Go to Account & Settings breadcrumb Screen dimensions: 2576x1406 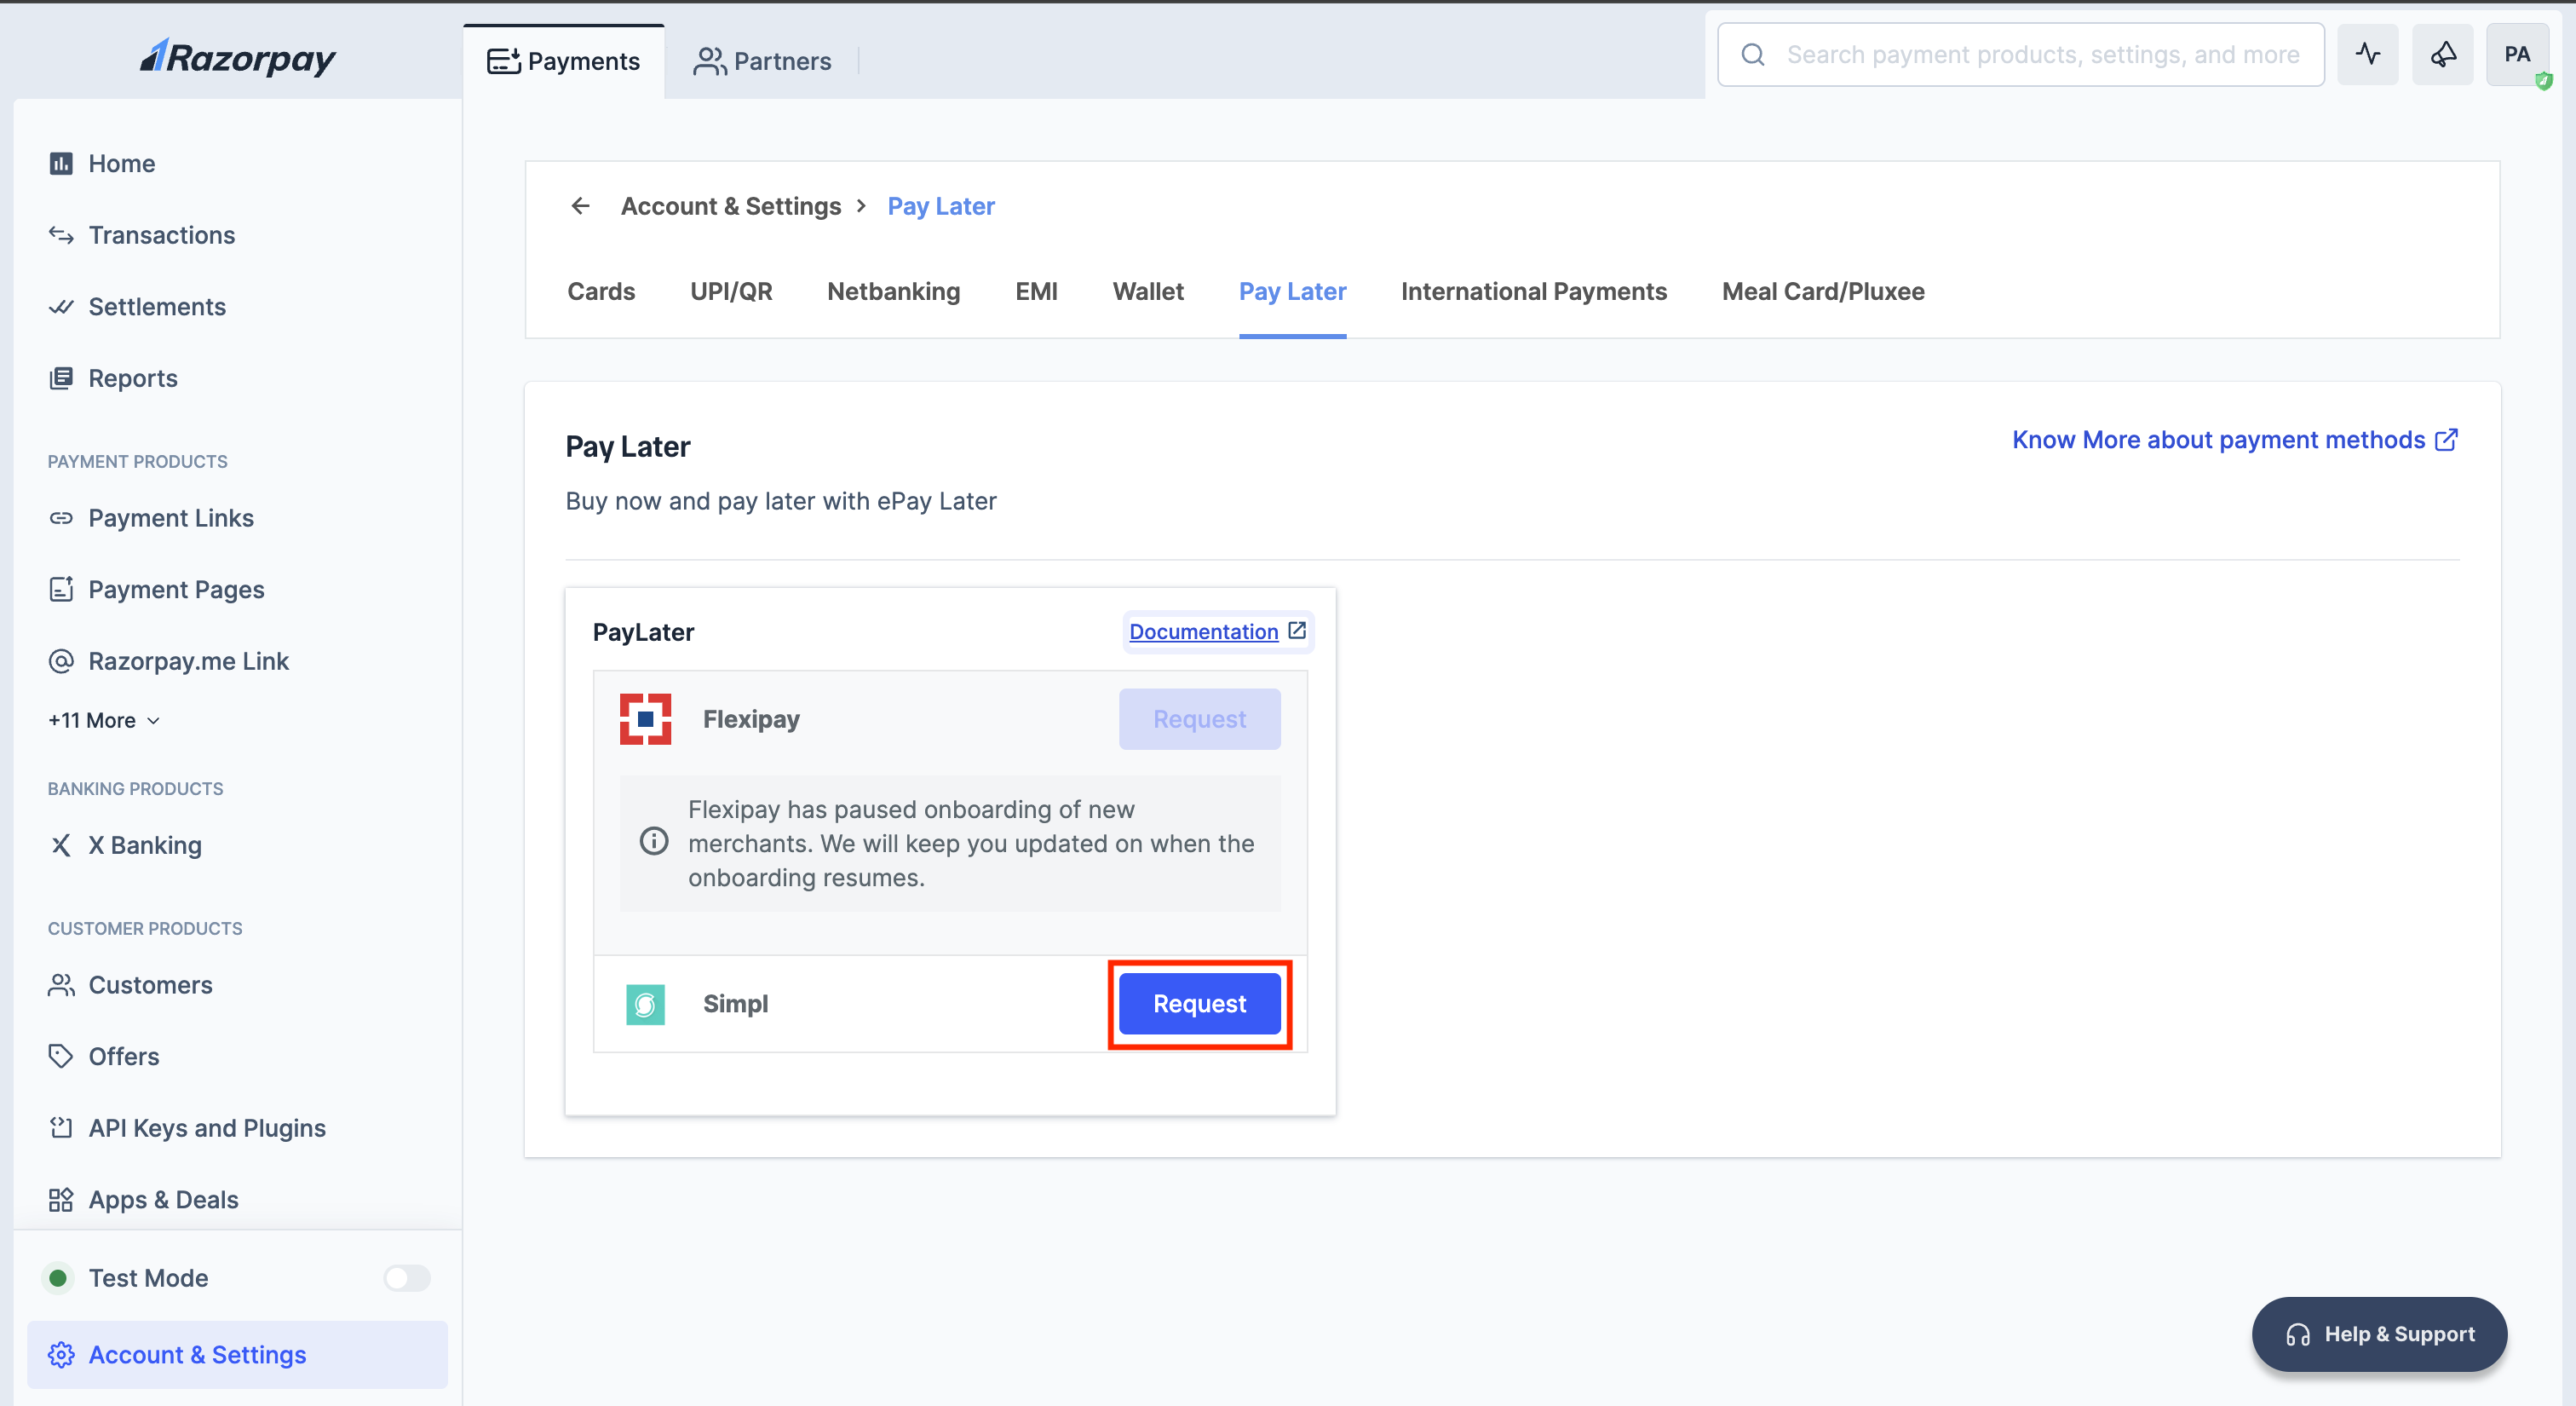[x=731, y=206]
